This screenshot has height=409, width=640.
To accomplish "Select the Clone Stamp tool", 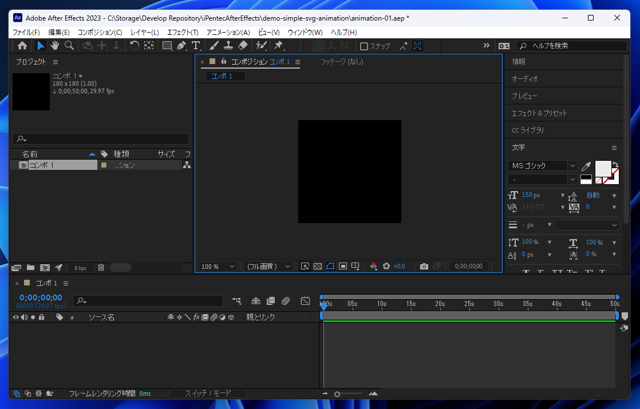I will 228,46.
